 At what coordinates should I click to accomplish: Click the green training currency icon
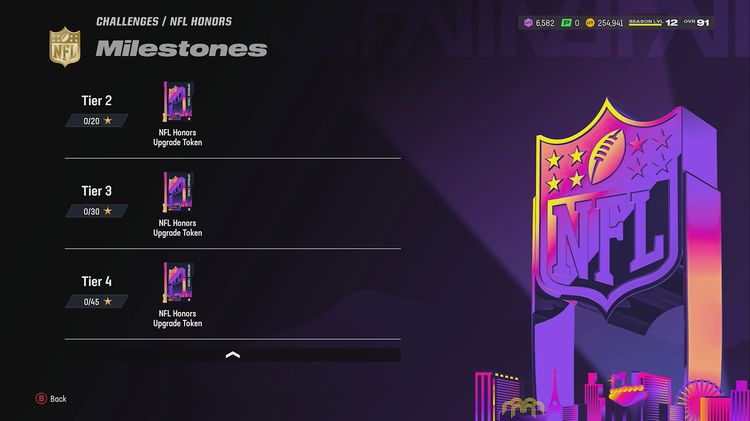[x=566, y=22]
